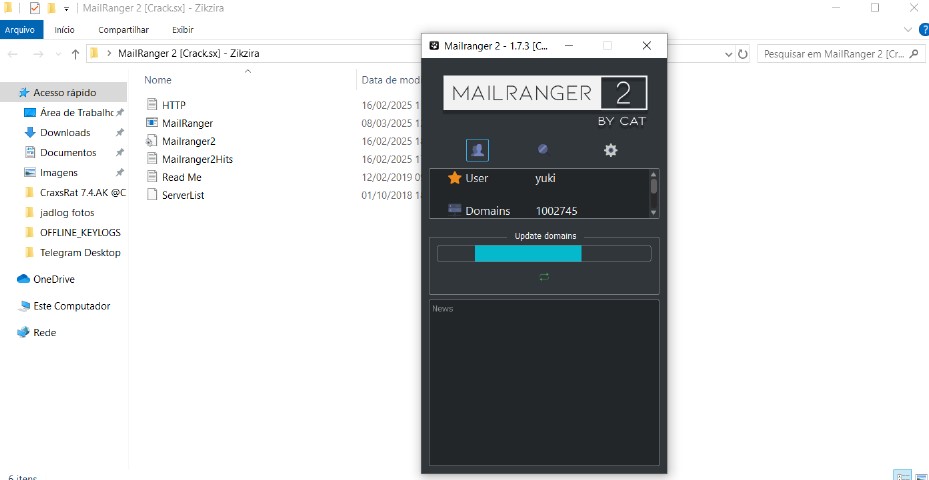
Task: Go up one folder level in Explorer
Action: tap(75, 54)
